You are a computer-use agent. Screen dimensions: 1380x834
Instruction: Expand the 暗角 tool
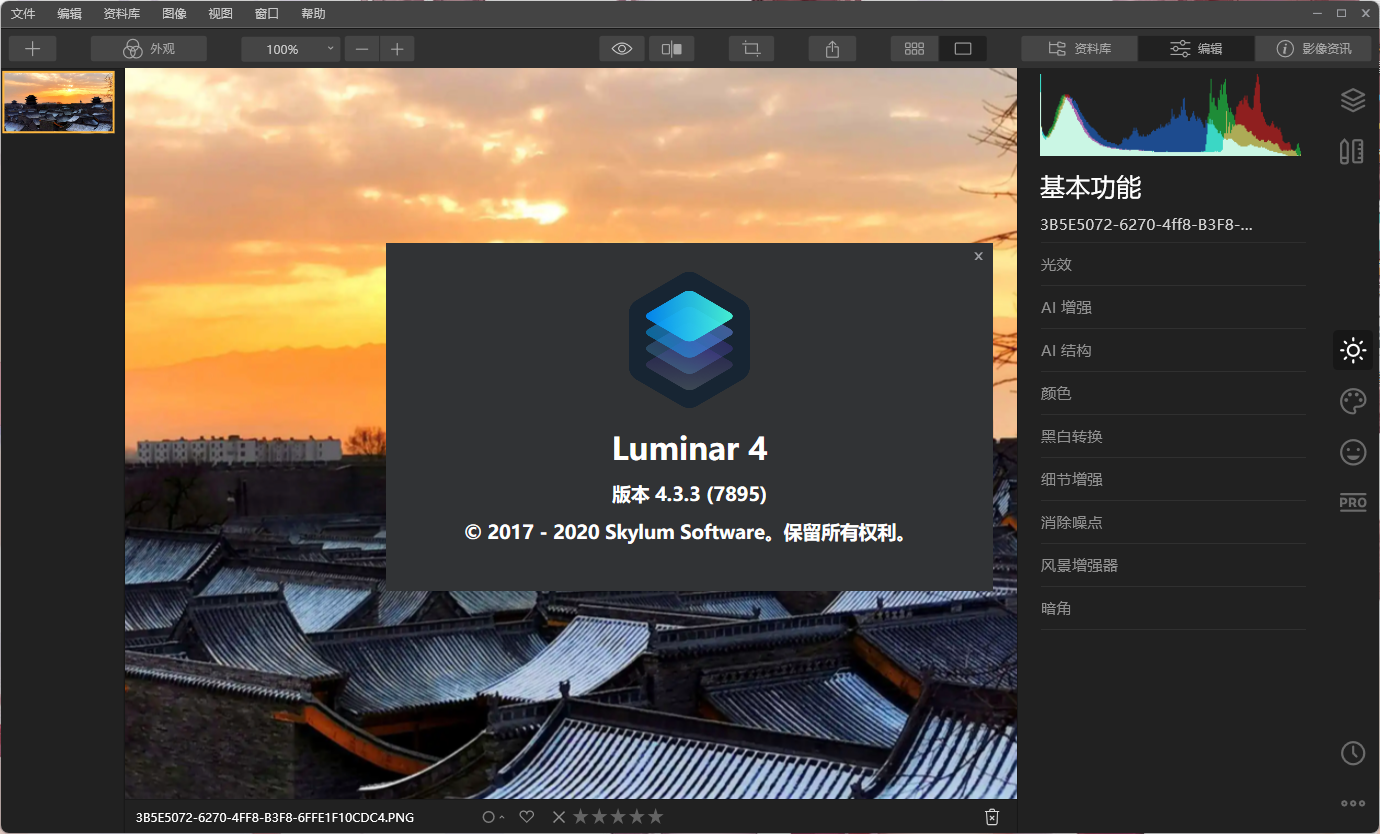click(1173, 609)
